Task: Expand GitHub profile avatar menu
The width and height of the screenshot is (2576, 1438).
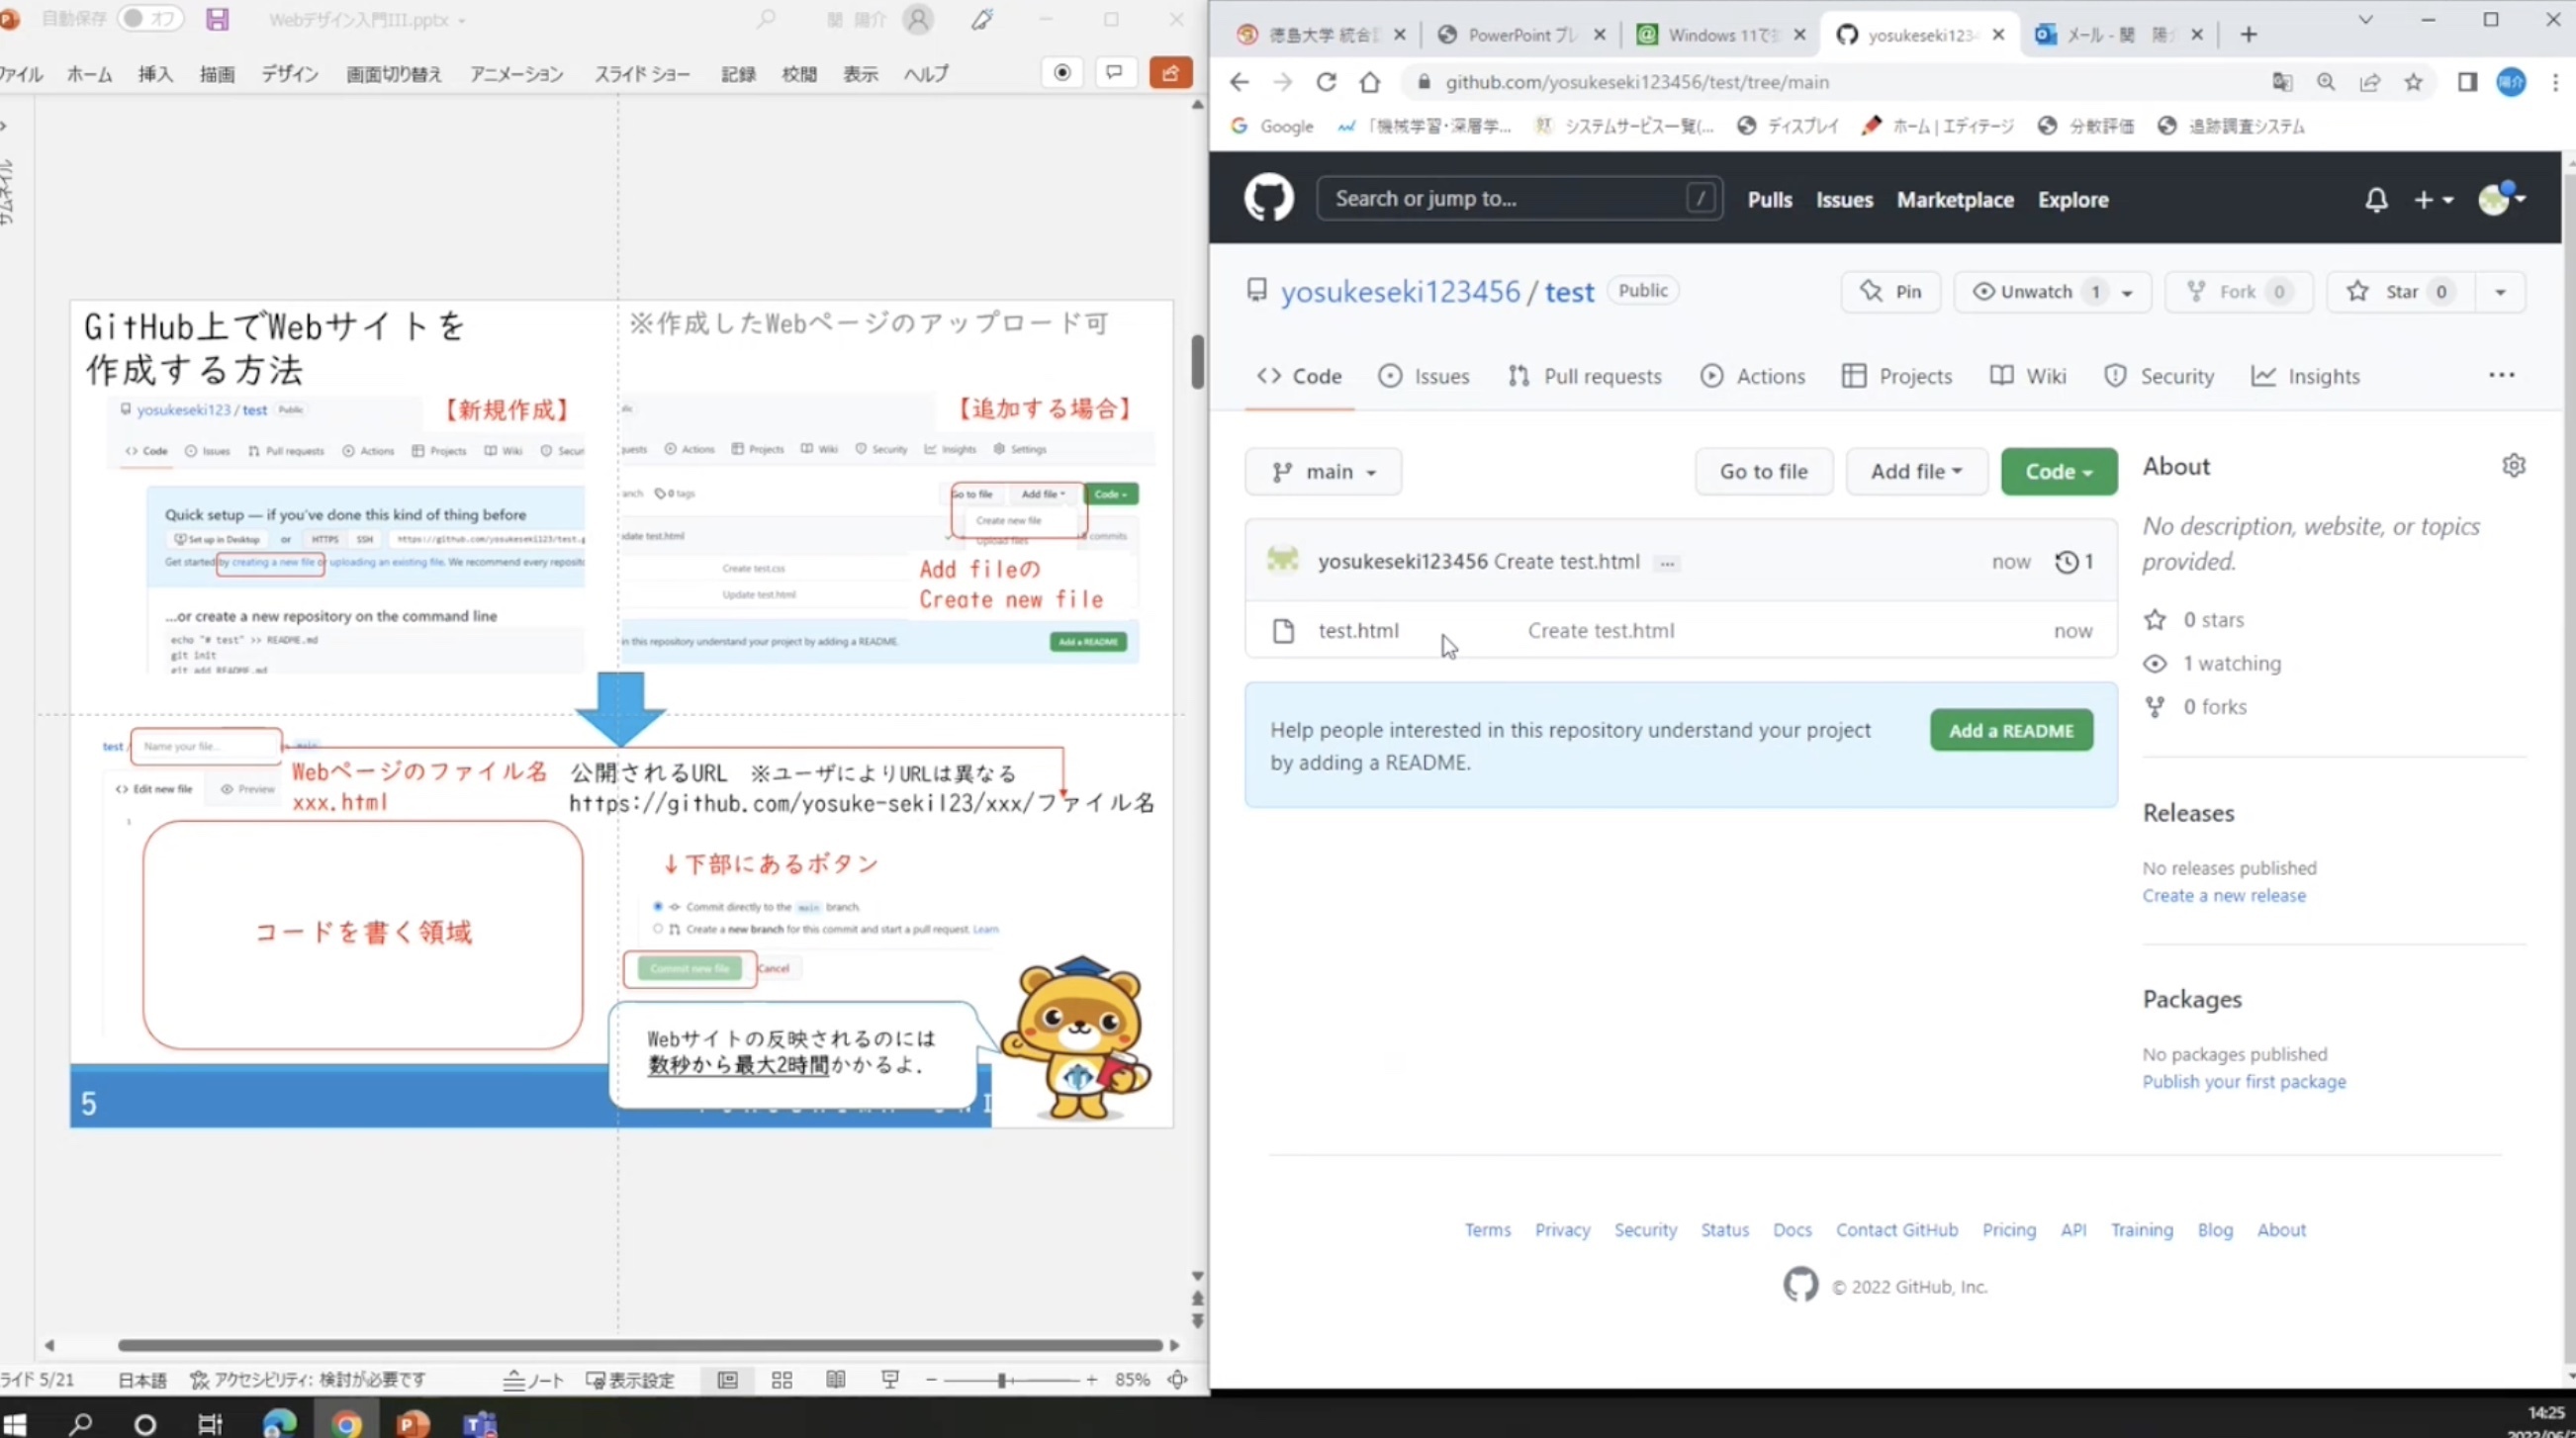Action: [2502, 198]
